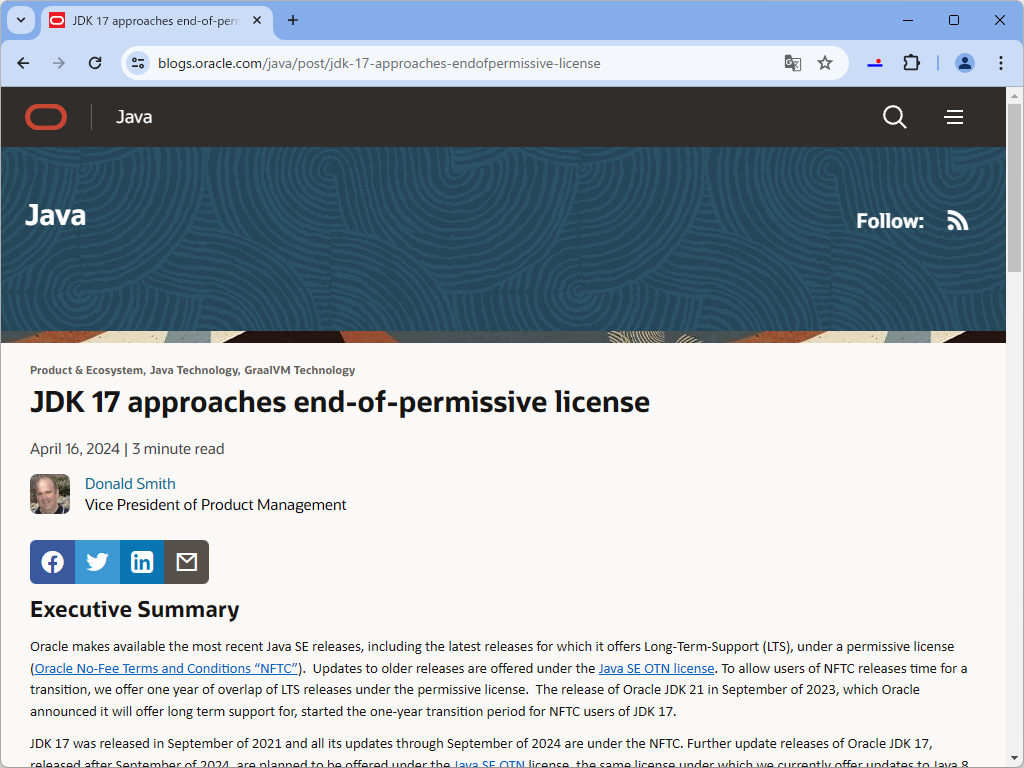Open the Chrome three-dot menu
Viewport: 1024px width, 768px height.
click(x=1000, y=63)
